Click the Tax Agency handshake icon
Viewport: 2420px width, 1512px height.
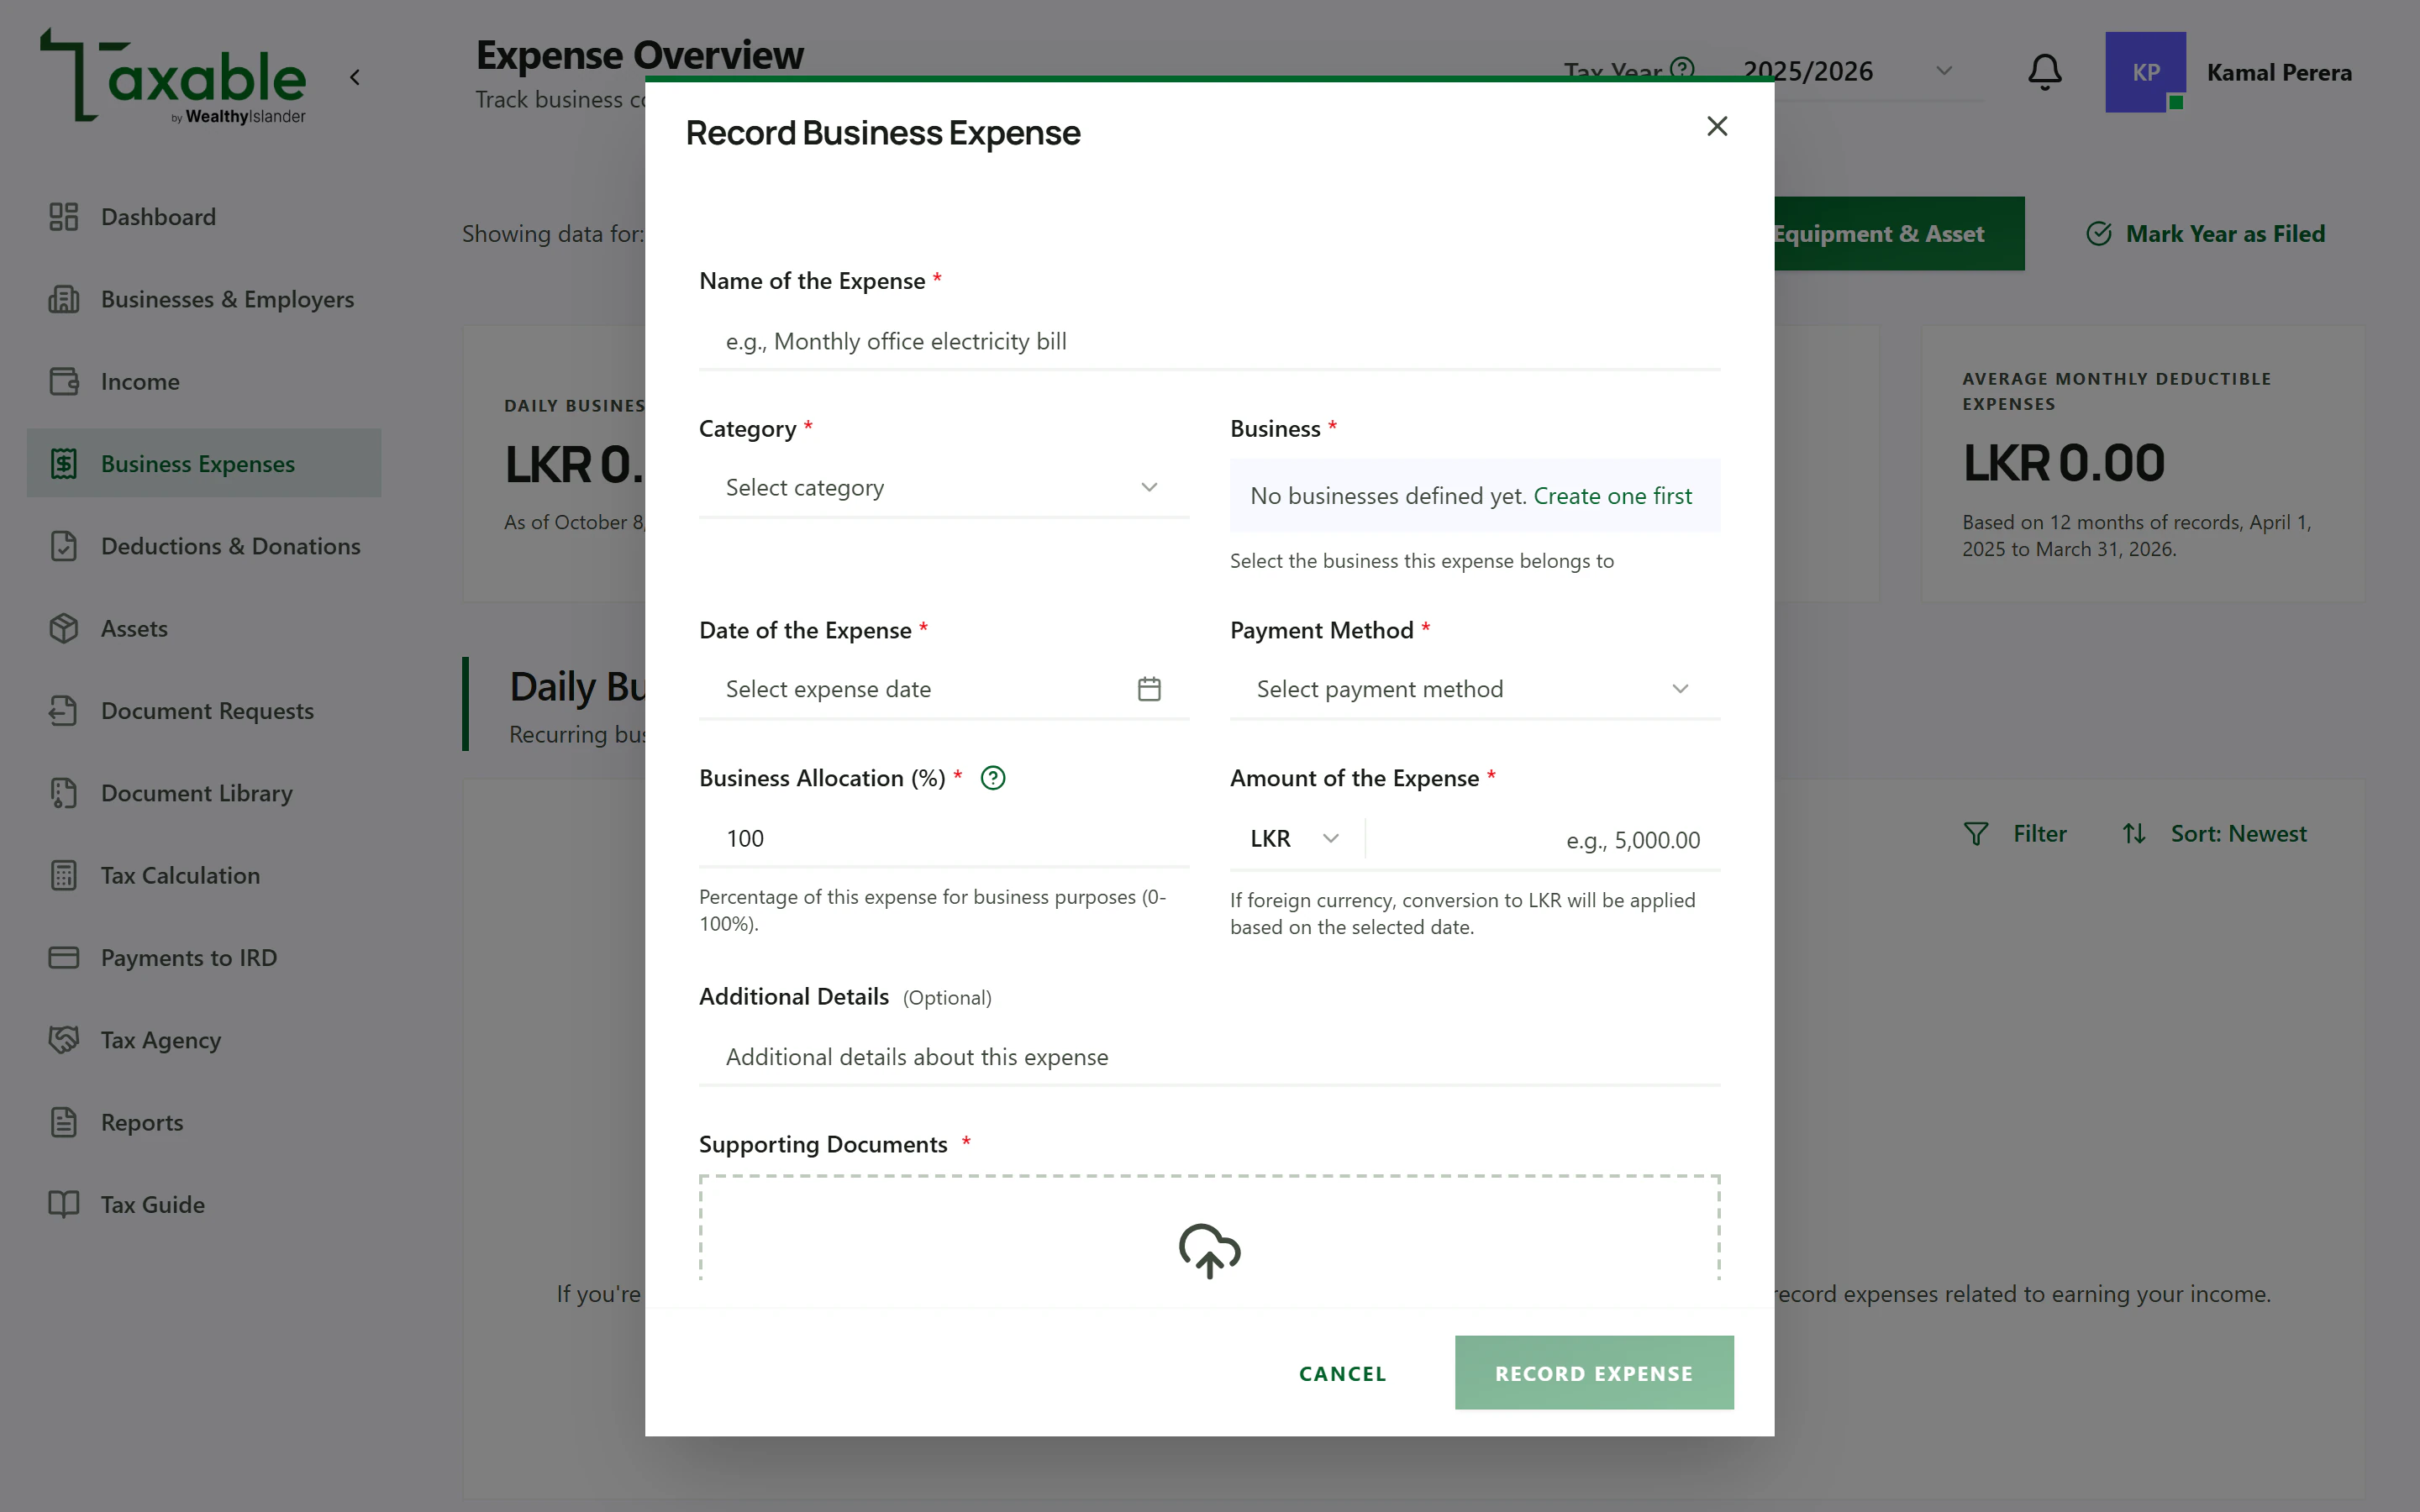(63, 1040)
